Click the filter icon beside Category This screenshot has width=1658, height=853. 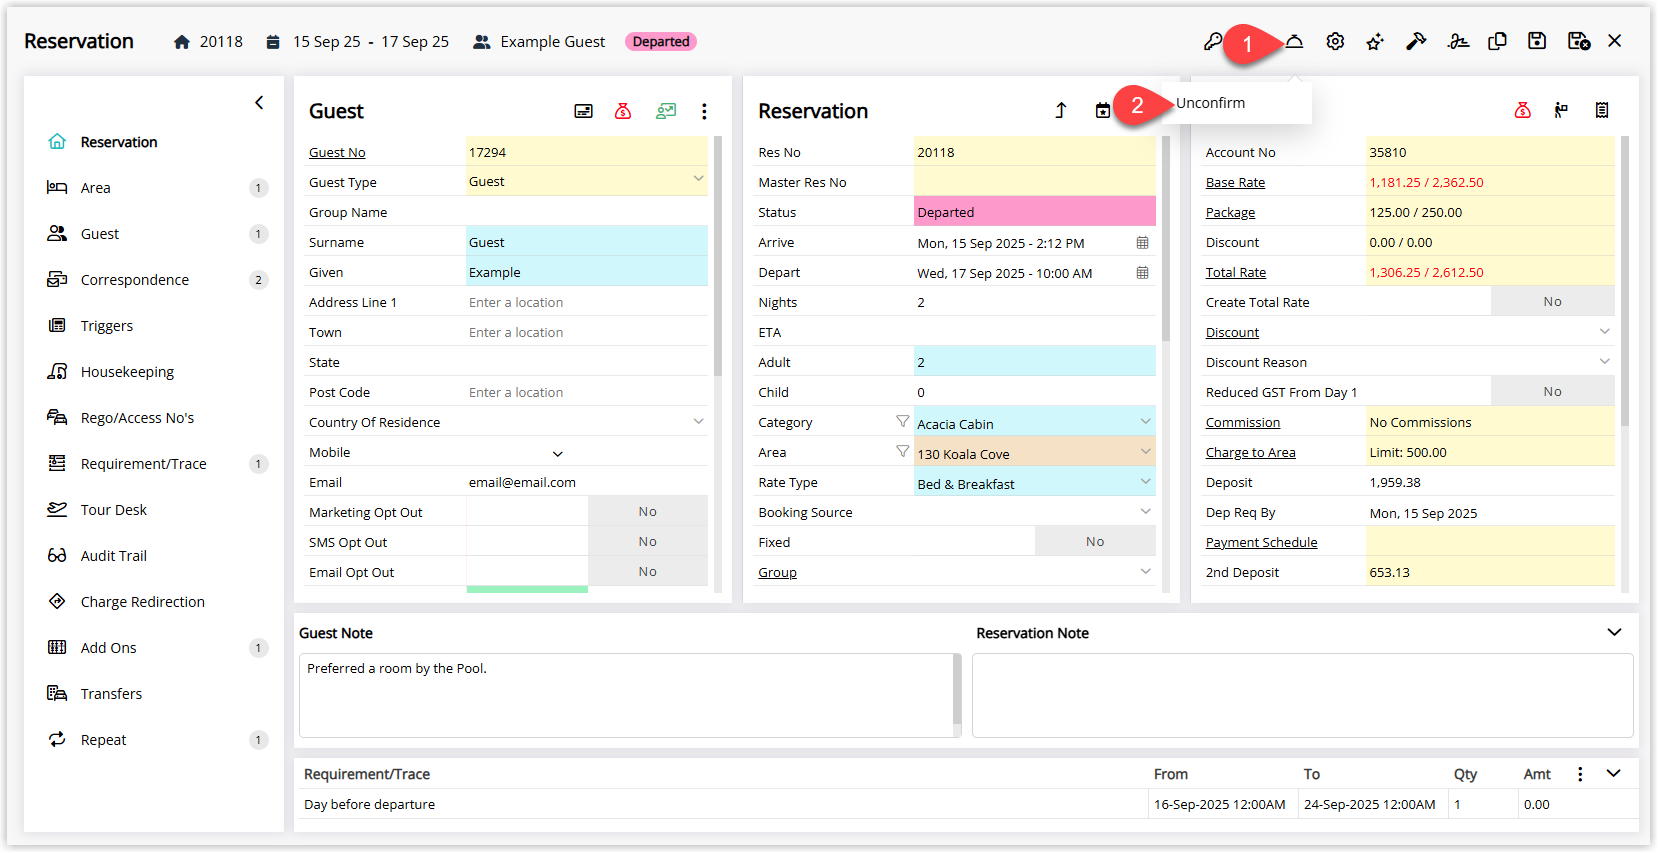click(902, 422)
